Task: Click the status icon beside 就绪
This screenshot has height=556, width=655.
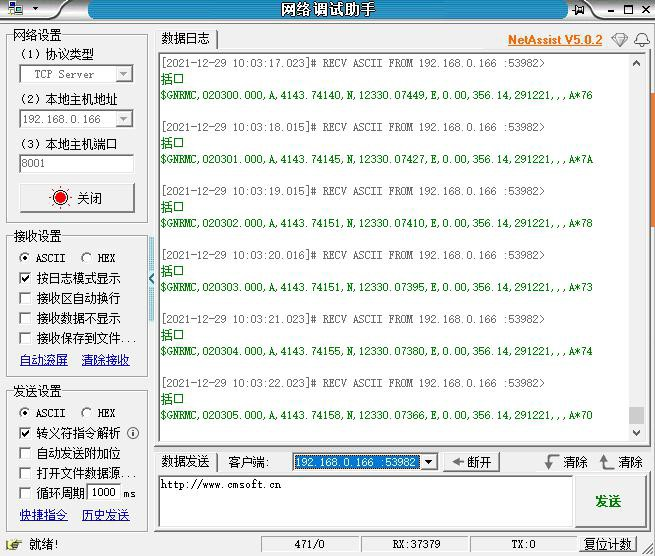Action: tap(13, 544)
